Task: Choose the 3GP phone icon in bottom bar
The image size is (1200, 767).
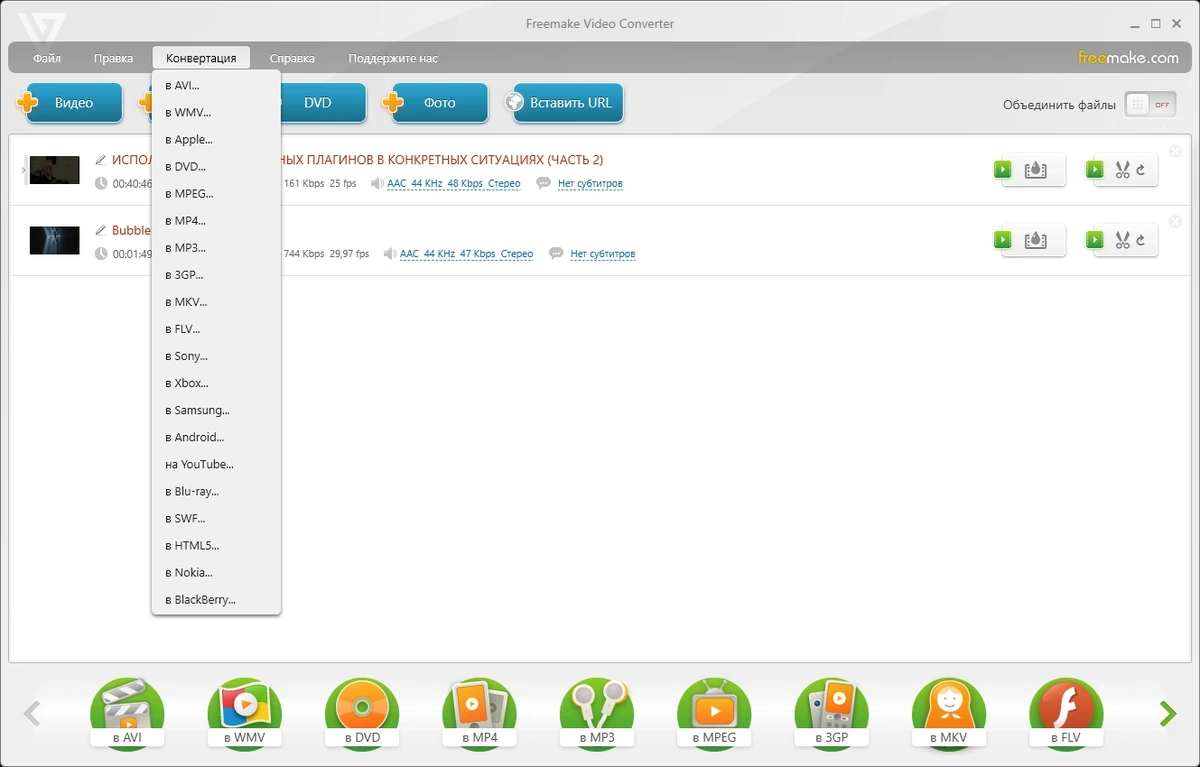Action: (x=832, y=713)
